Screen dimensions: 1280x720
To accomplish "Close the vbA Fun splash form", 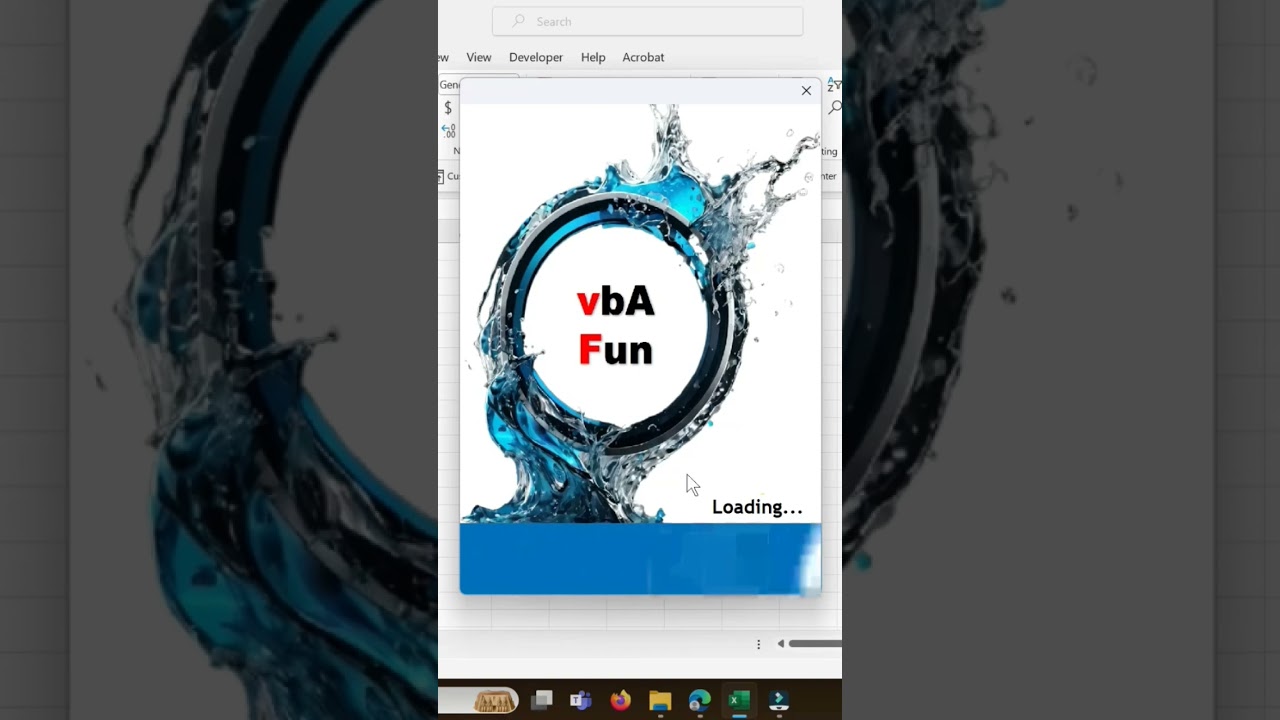I will 806,91.
